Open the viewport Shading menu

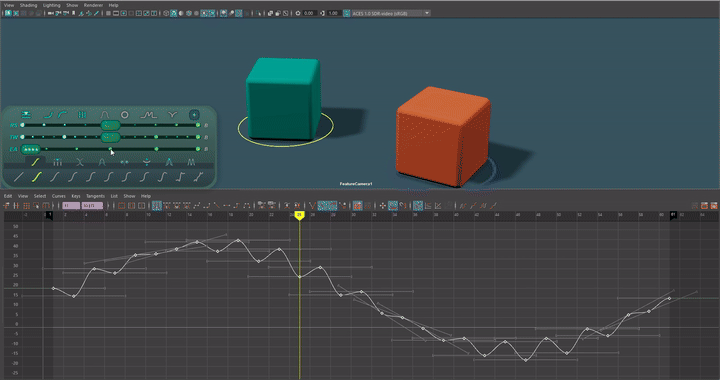(x=28, y=5)
